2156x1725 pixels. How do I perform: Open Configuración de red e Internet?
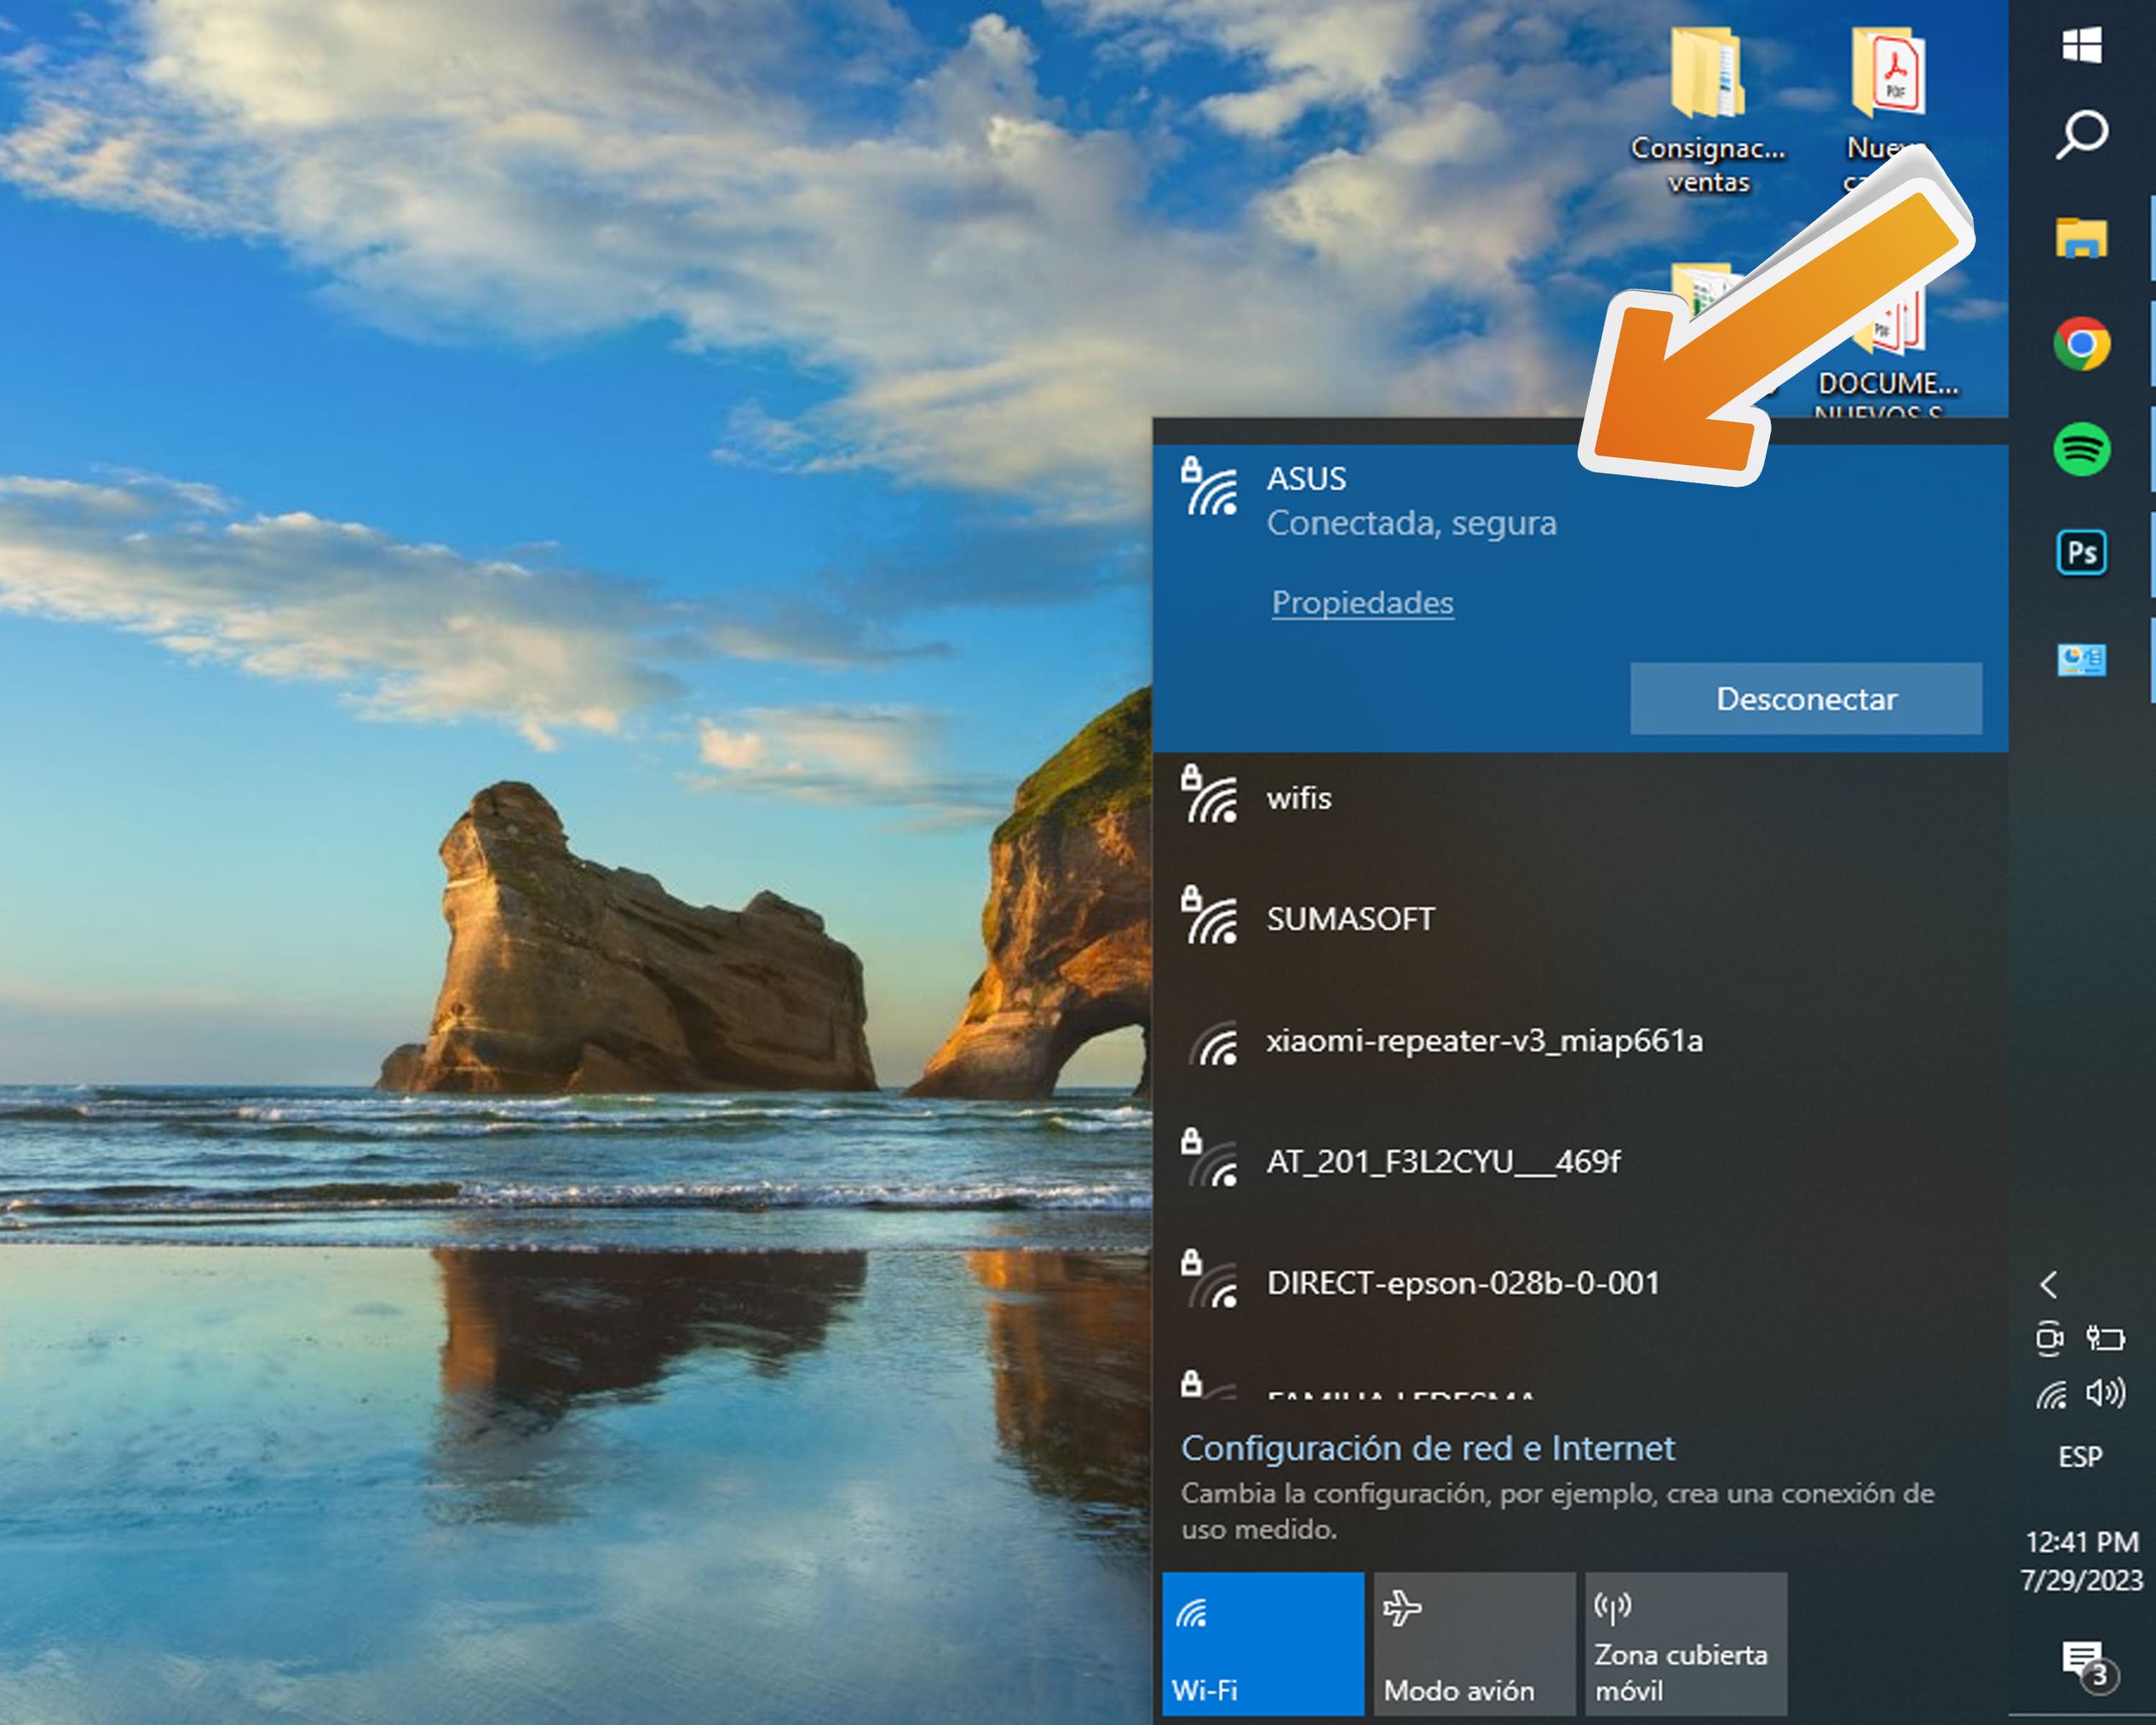point(1427,1448)
